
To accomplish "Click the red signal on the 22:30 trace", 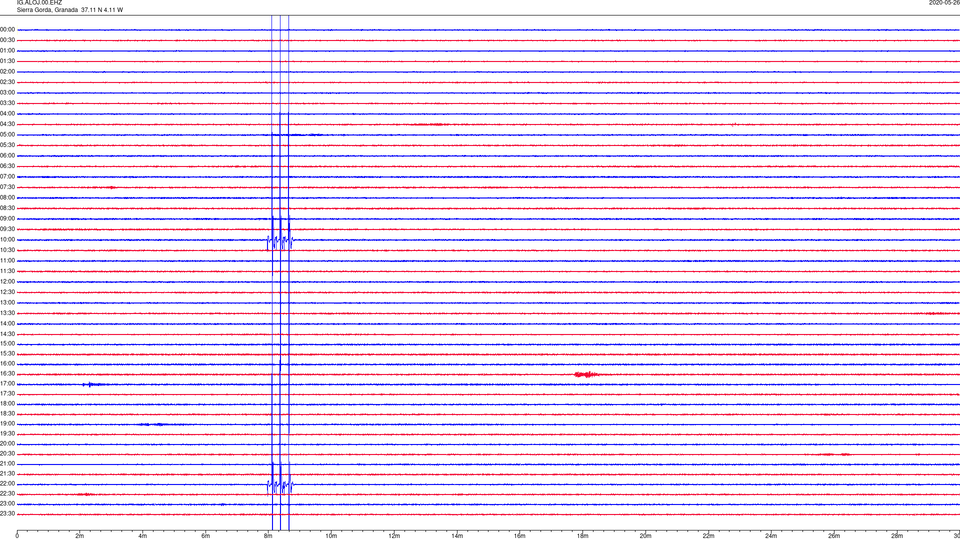I will pos(85,494).
